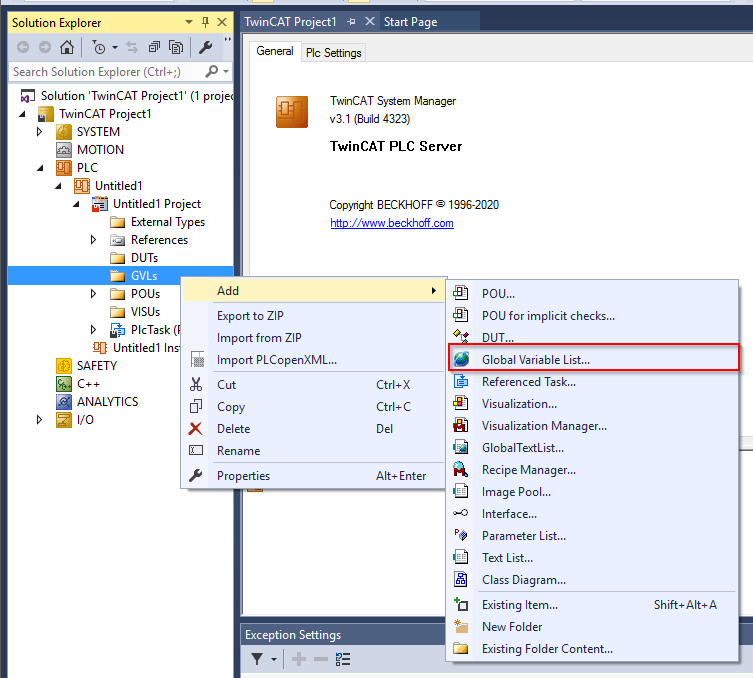The image size is (753, 678).
Task: Click the Interface... icon in submenu
Action: tap(461, 513)
